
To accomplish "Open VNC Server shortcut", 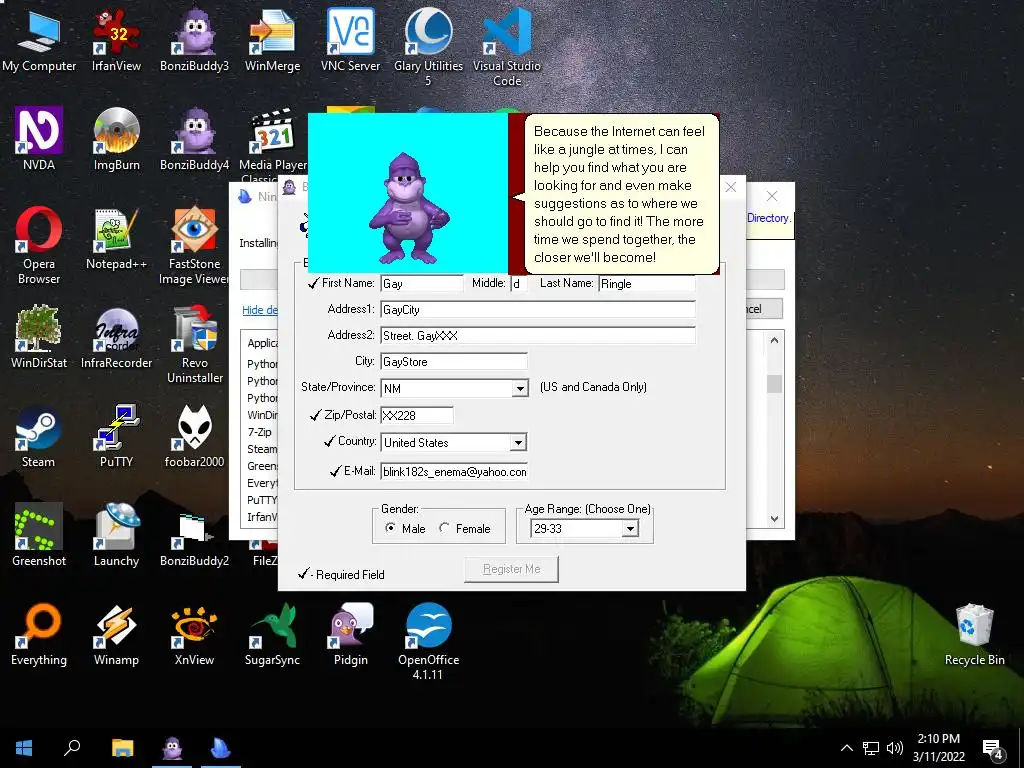I will tap(350, 40).
